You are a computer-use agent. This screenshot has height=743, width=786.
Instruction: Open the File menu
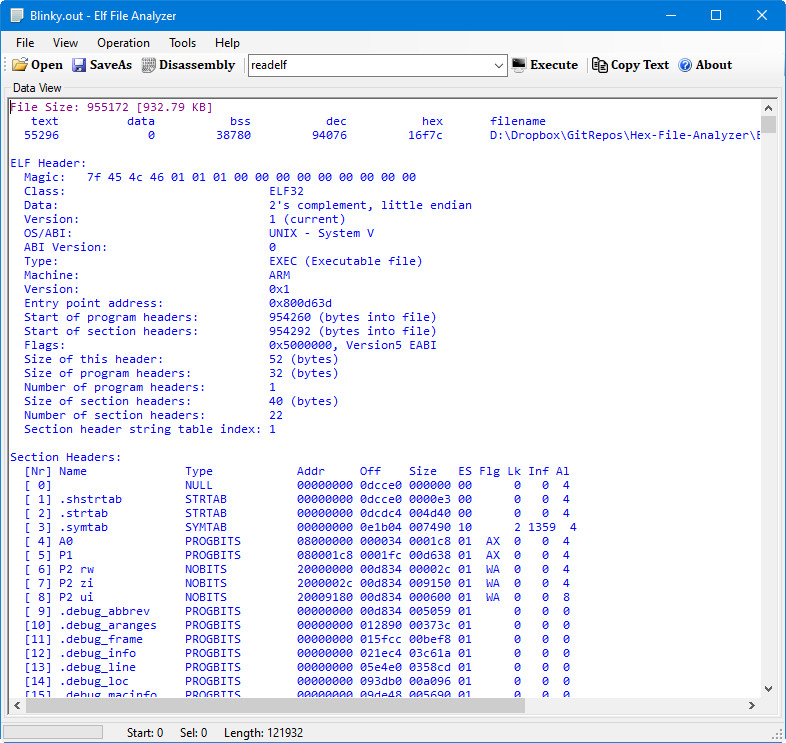click(25, 43)
